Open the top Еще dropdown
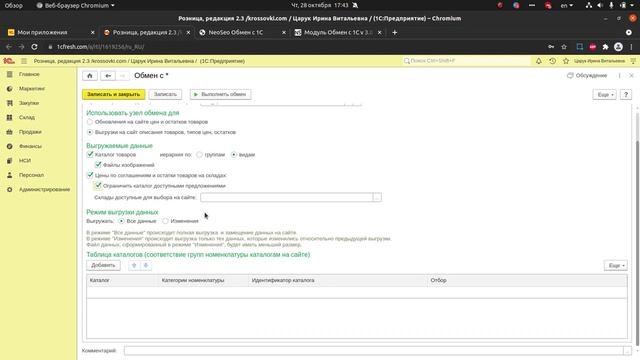The height and width of the screenshot is (360, 640). pyautogui.click(x=604, y=95)
